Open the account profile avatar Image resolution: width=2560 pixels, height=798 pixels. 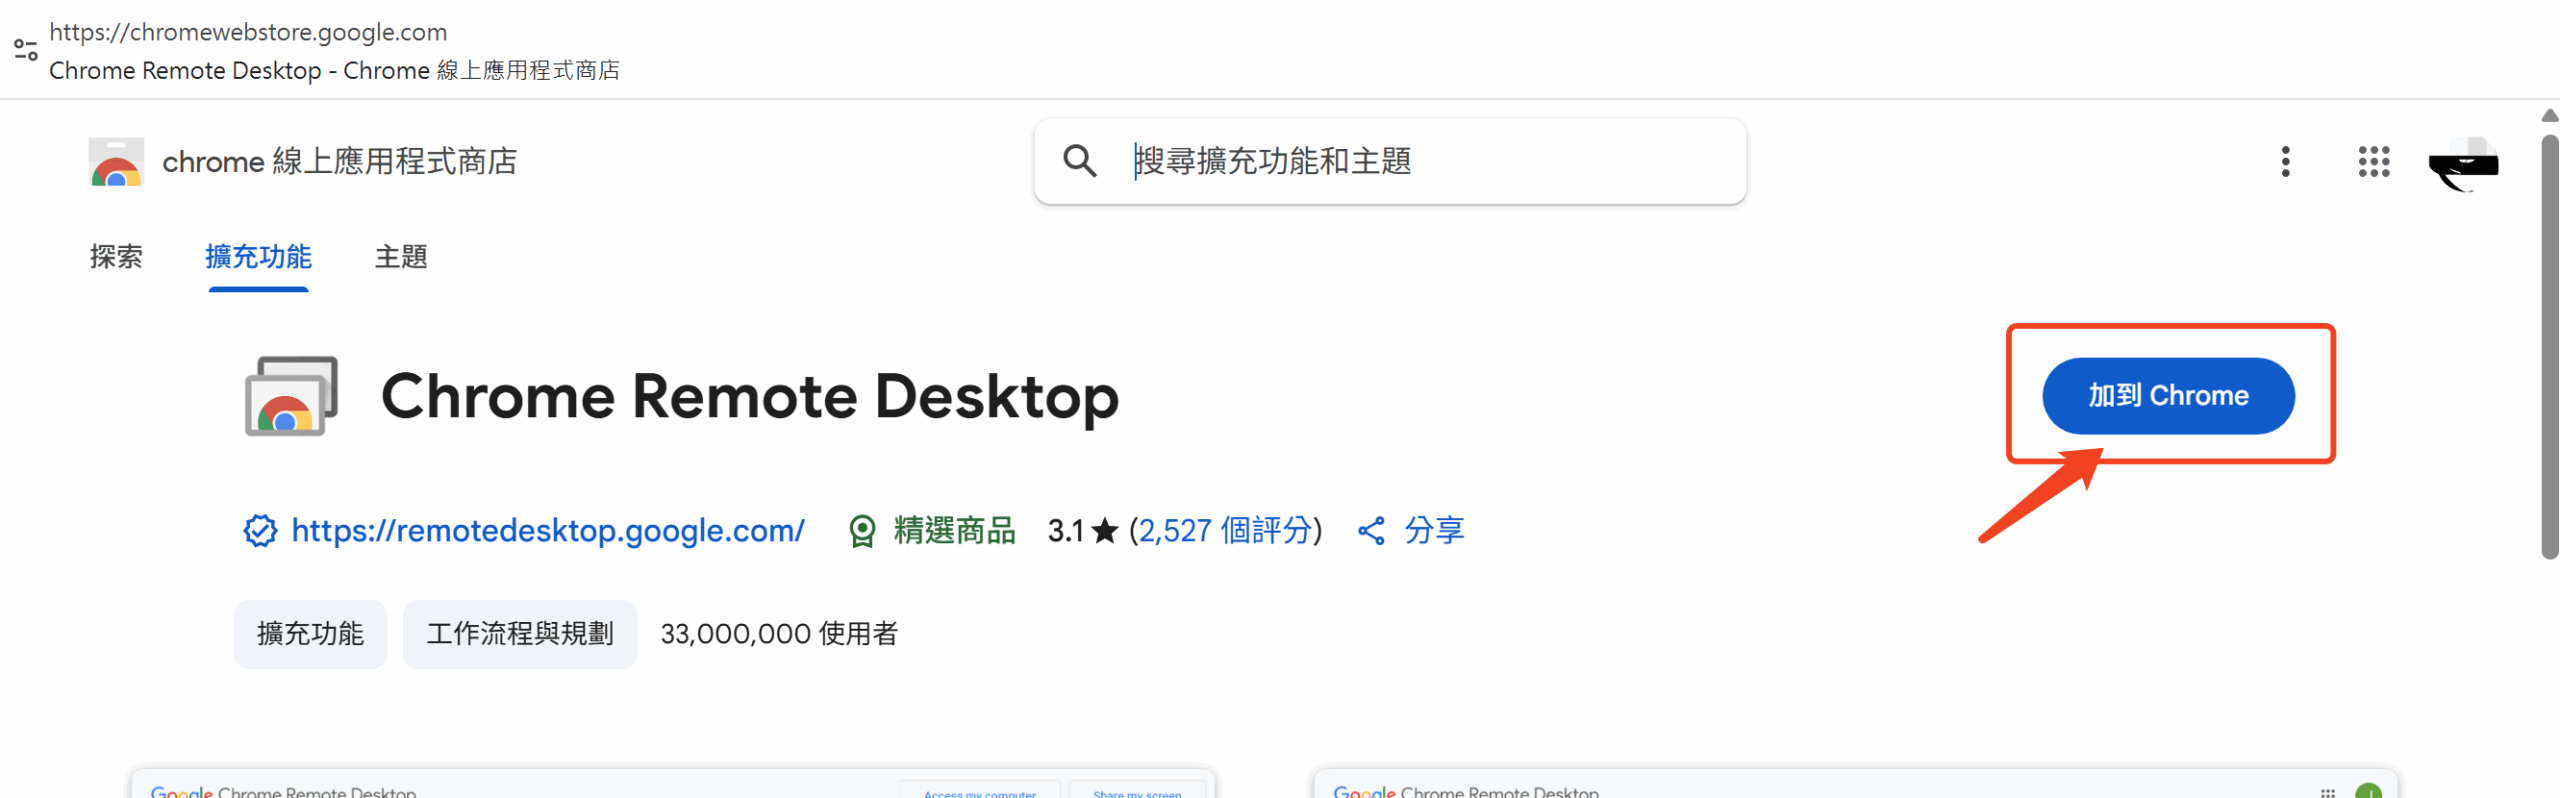(x=2463, y=162)
